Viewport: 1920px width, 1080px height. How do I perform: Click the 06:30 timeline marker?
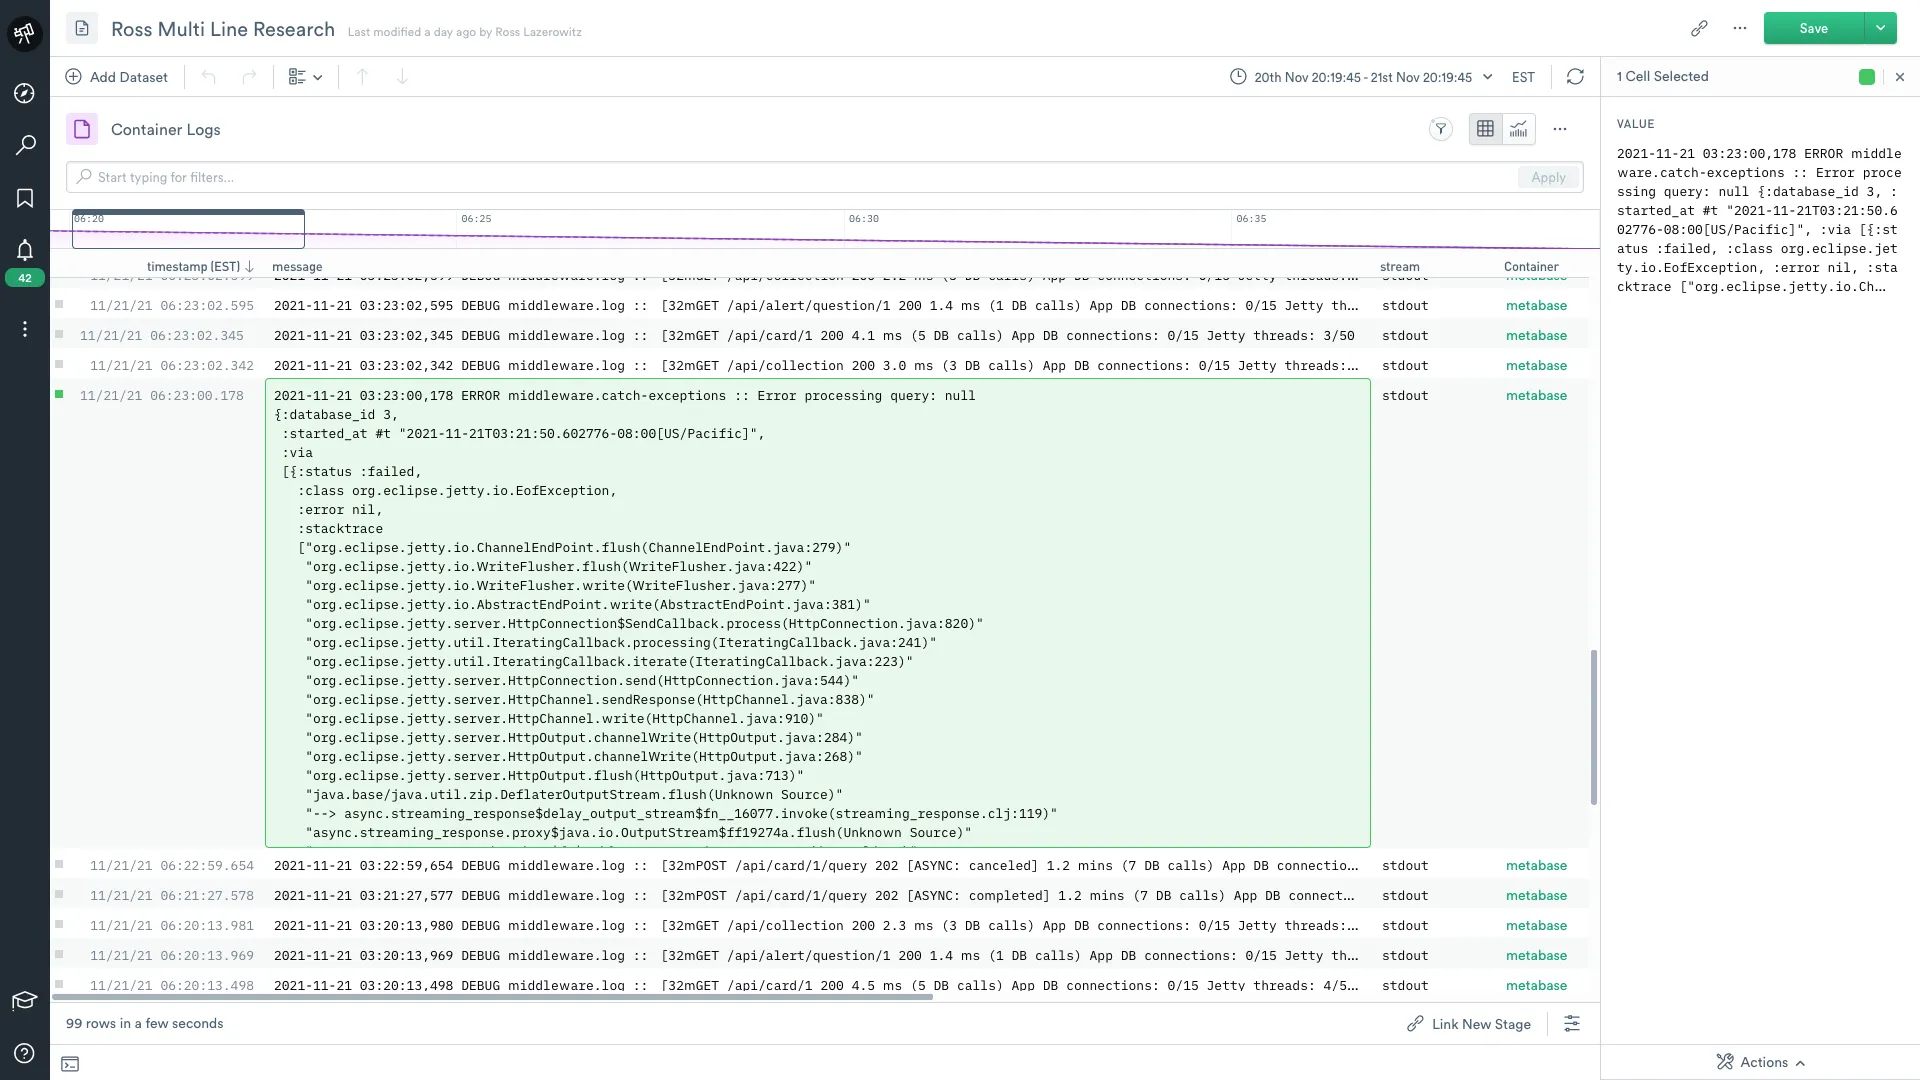coord(864,219)
